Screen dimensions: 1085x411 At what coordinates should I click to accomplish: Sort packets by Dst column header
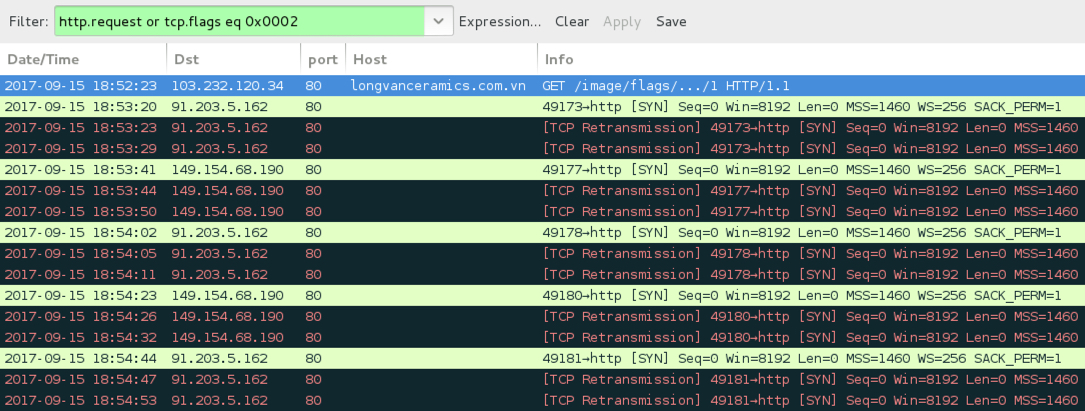pos(234,60)
